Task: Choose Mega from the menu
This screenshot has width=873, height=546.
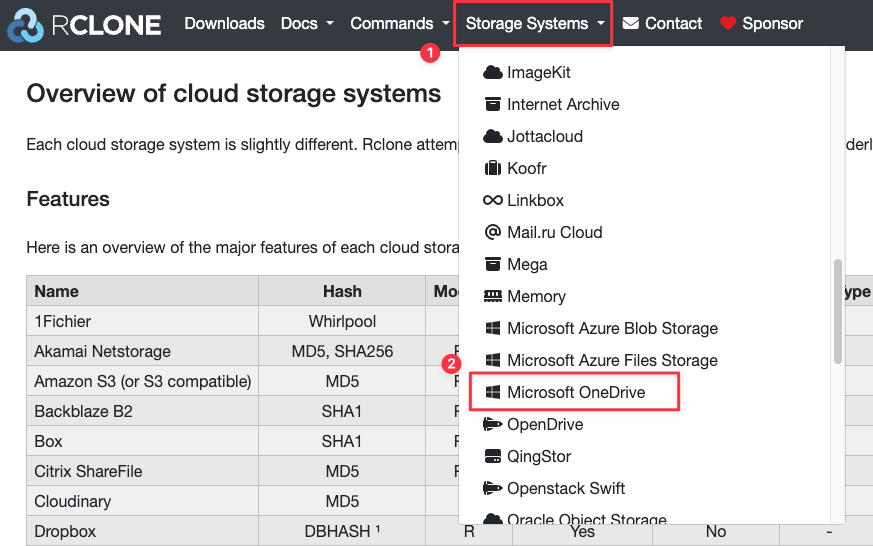Action: point(527,264)
